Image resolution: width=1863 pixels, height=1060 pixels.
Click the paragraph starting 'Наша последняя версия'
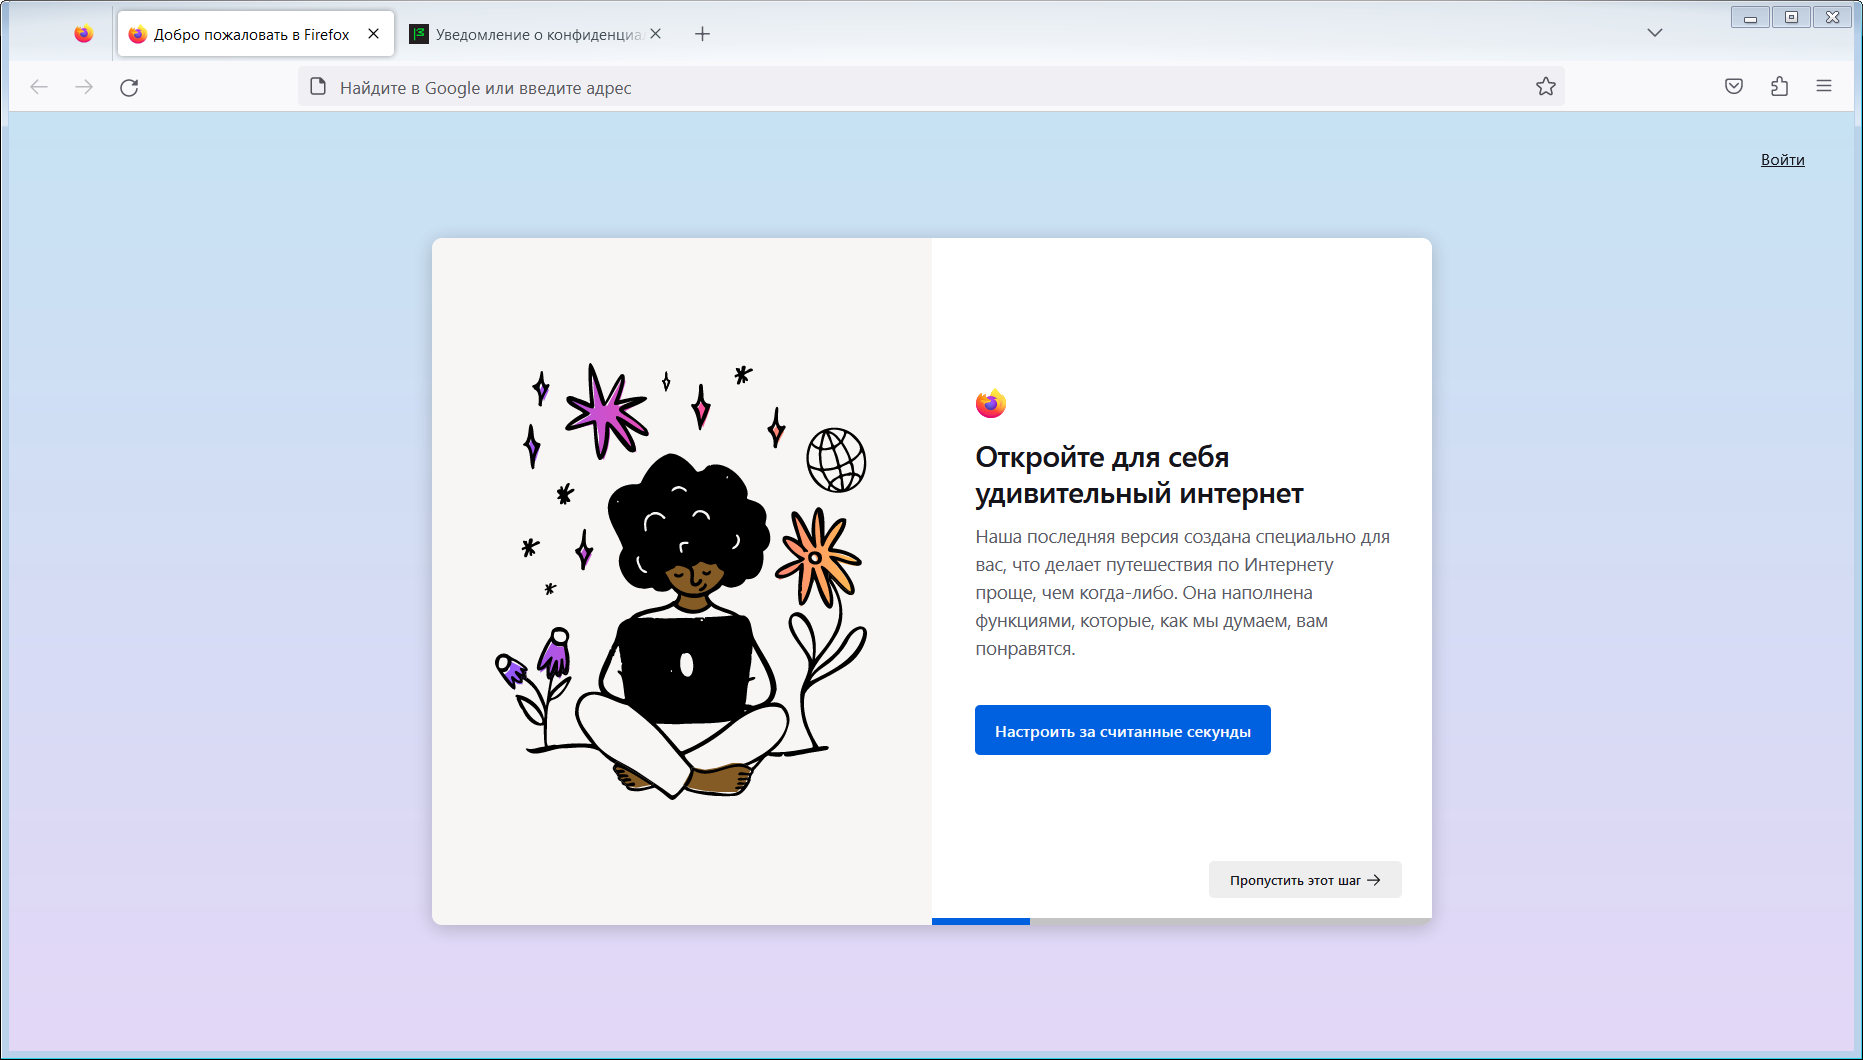pos(1183,593)
